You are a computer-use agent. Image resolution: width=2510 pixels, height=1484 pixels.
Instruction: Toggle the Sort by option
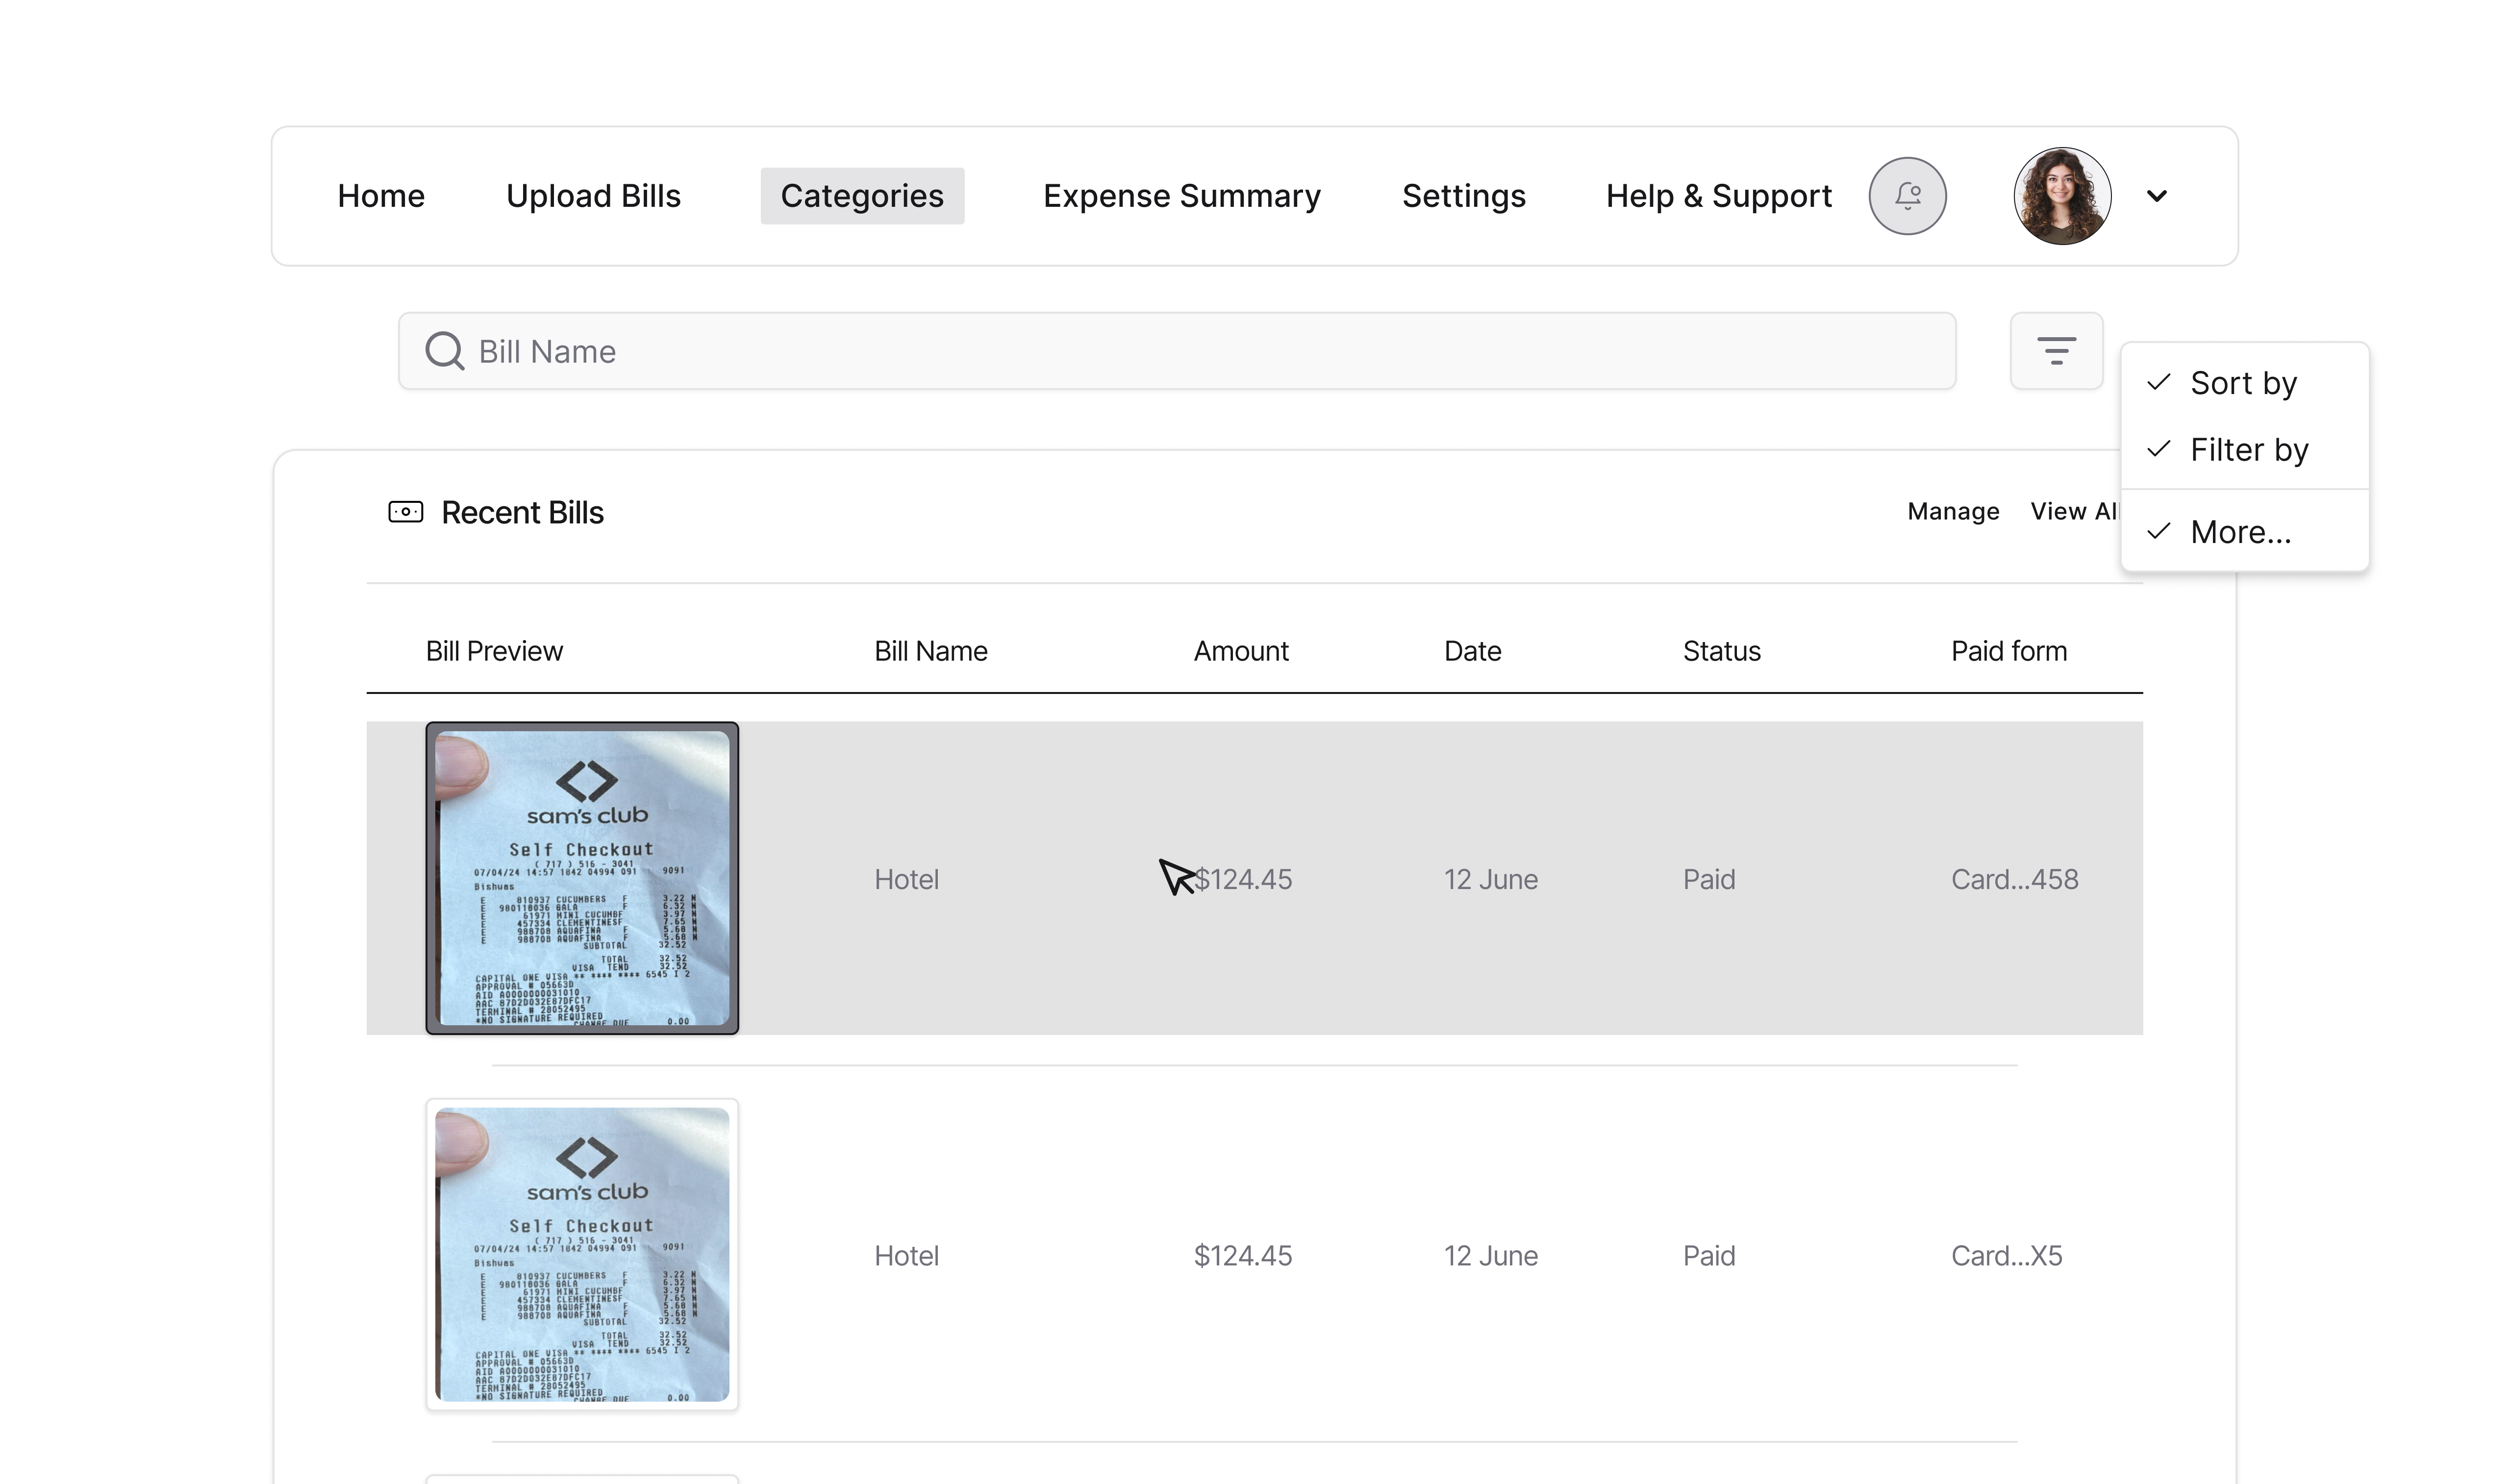pyautogui.click(x=2242, y=383)
